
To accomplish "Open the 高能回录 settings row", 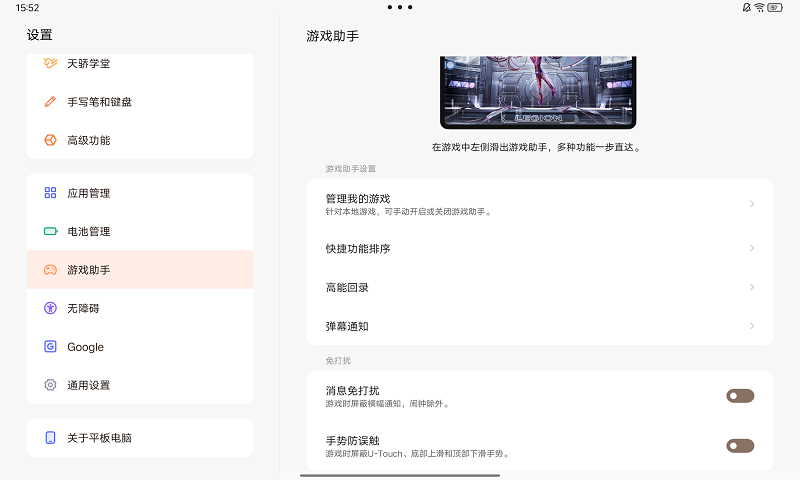I will [x=538, y=287].
